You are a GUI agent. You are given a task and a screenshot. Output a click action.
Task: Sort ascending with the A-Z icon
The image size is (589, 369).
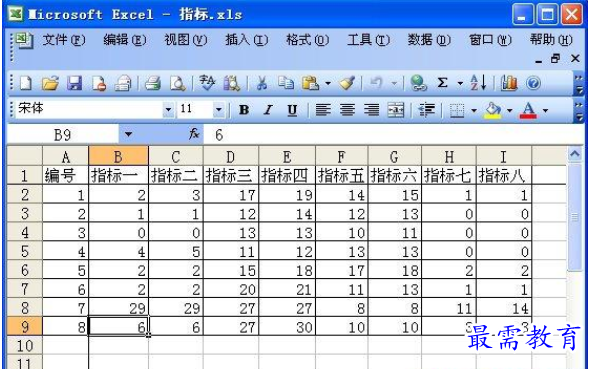click(478, 83)
